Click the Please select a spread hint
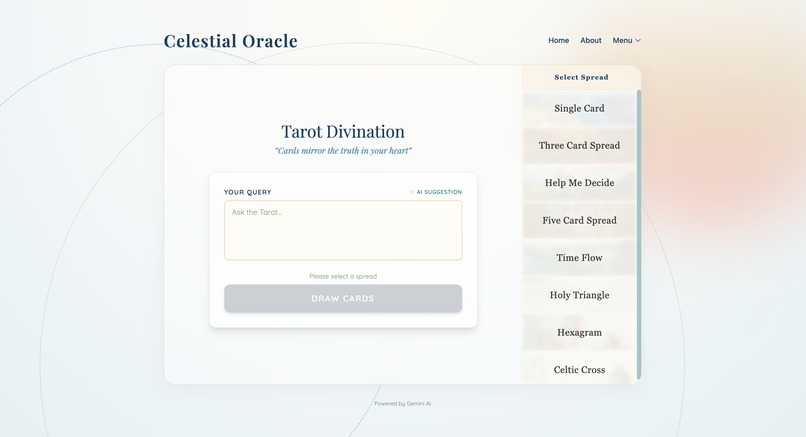Image resolution: width=806 pixels, height=437 pixels. coord(343,276)
